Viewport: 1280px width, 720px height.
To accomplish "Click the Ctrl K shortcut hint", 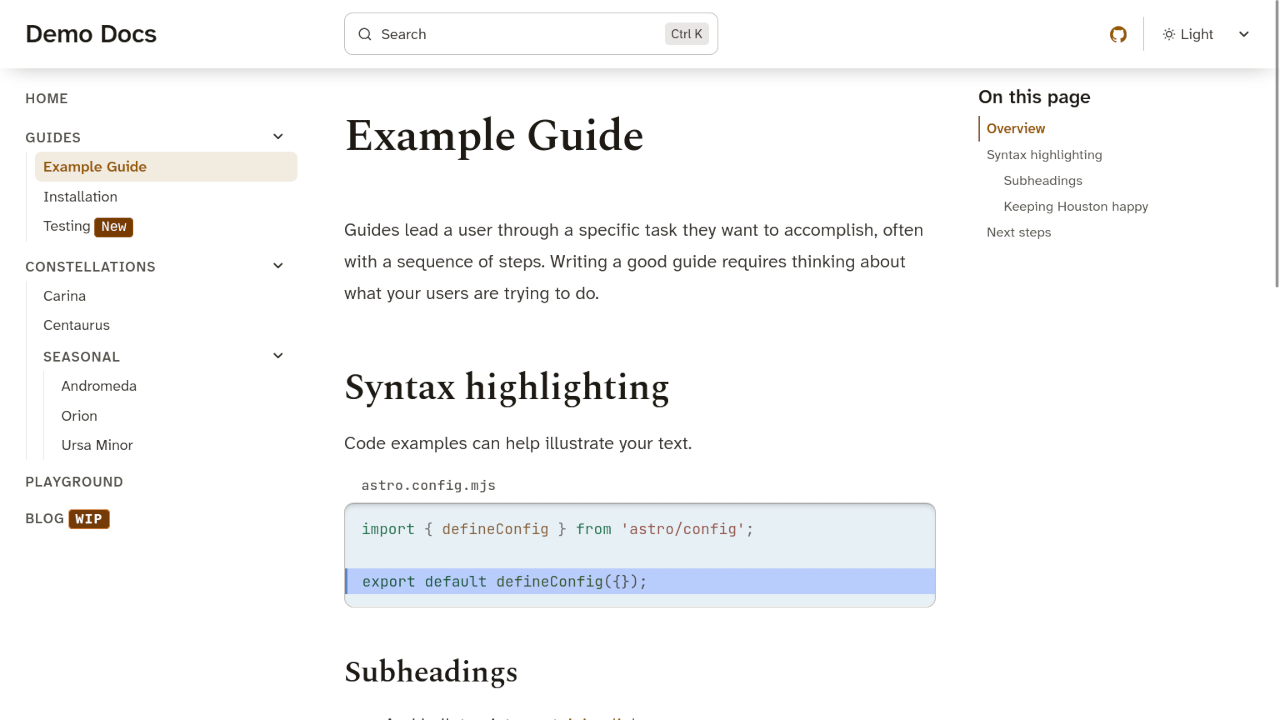I will 687,34.
